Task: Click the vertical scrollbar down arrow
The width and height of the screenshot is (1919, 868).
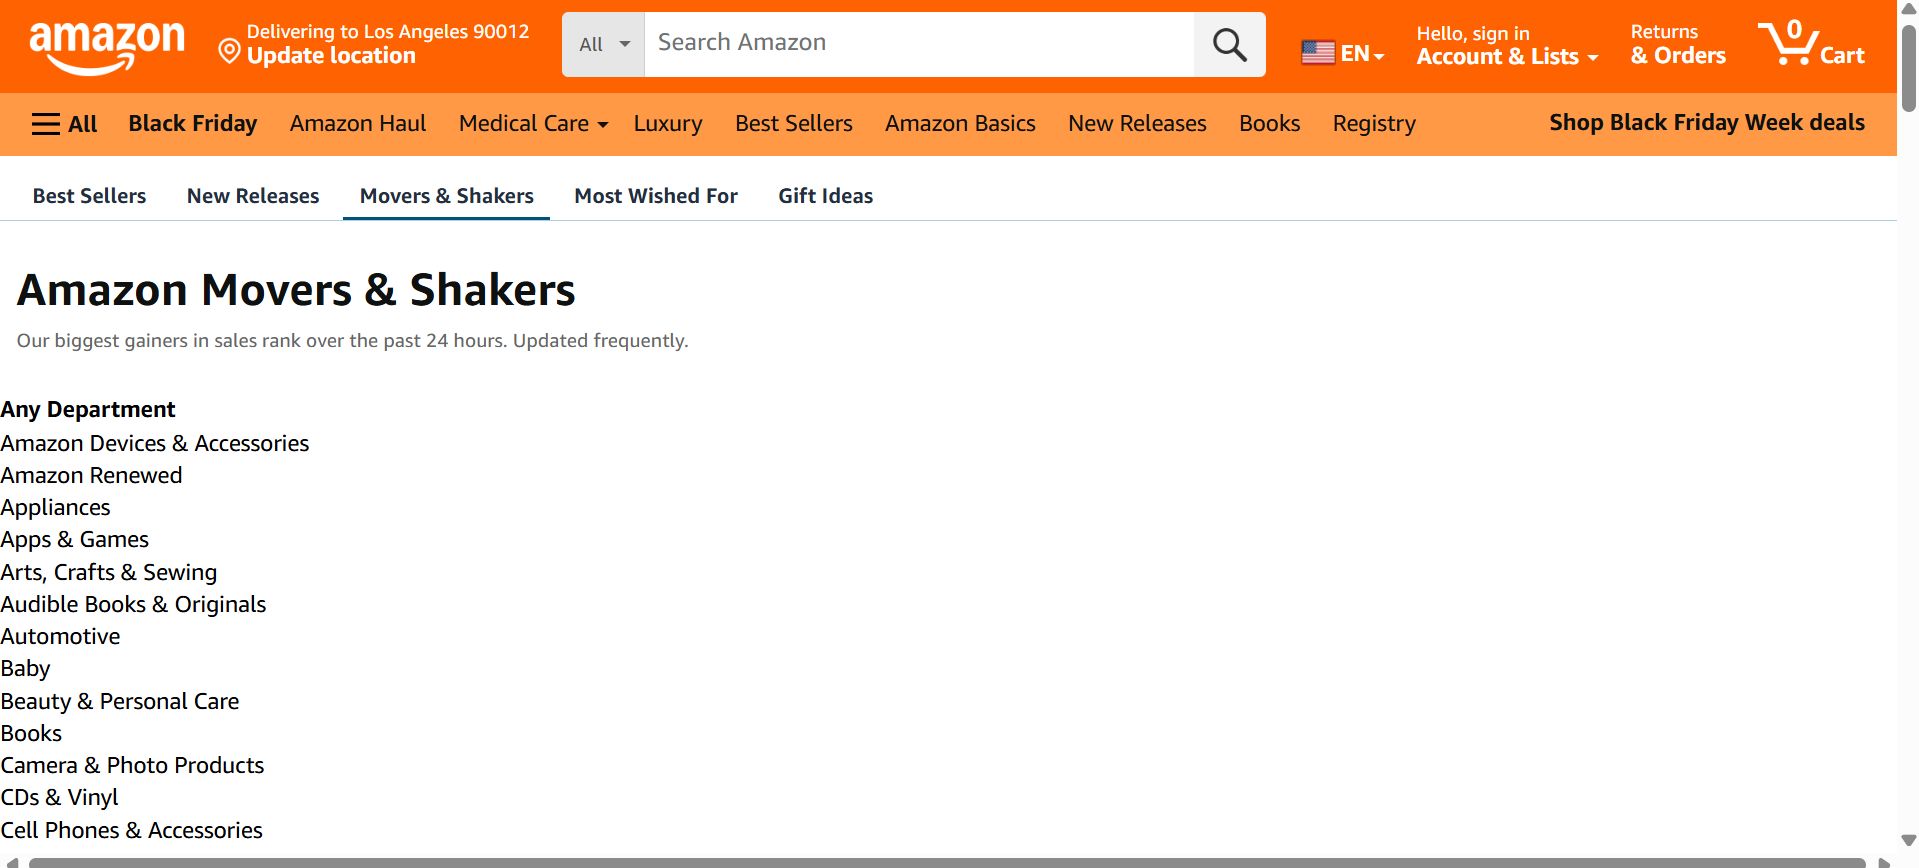Action: [1908, 841]
